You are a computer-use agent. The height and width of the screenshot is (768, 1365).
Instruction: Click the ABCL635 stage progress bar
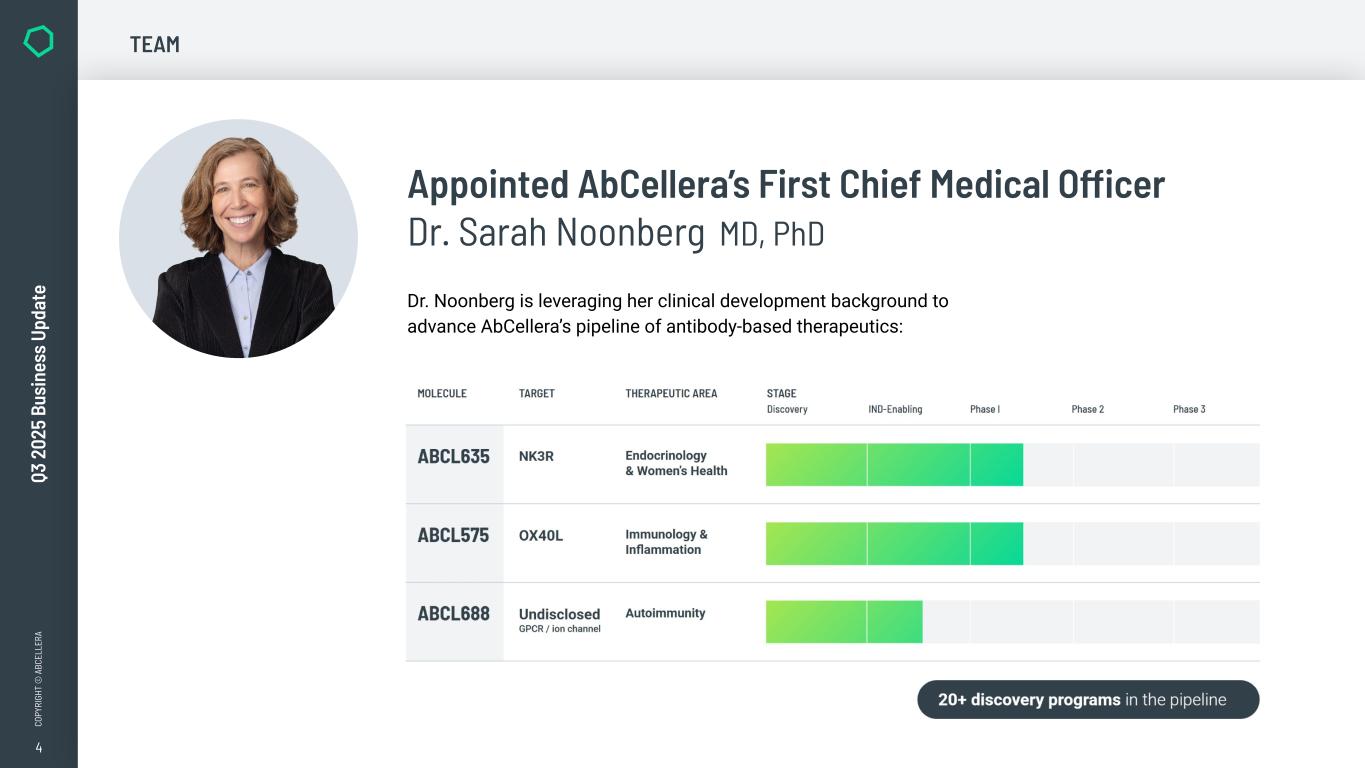894,465
